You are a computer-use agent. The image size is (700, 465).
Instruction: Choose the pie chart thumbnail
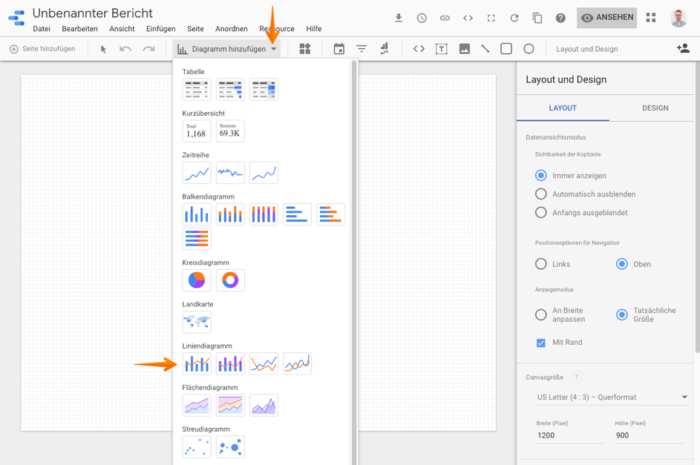pos(196,280)
